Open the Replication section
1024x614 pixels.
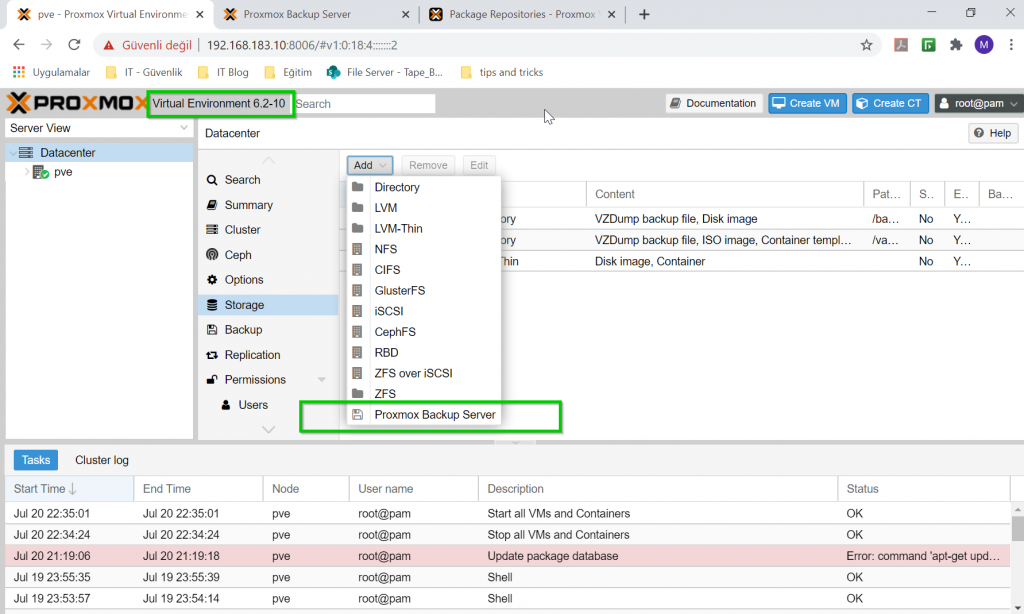pyautogui.click(x=268, y=355)
